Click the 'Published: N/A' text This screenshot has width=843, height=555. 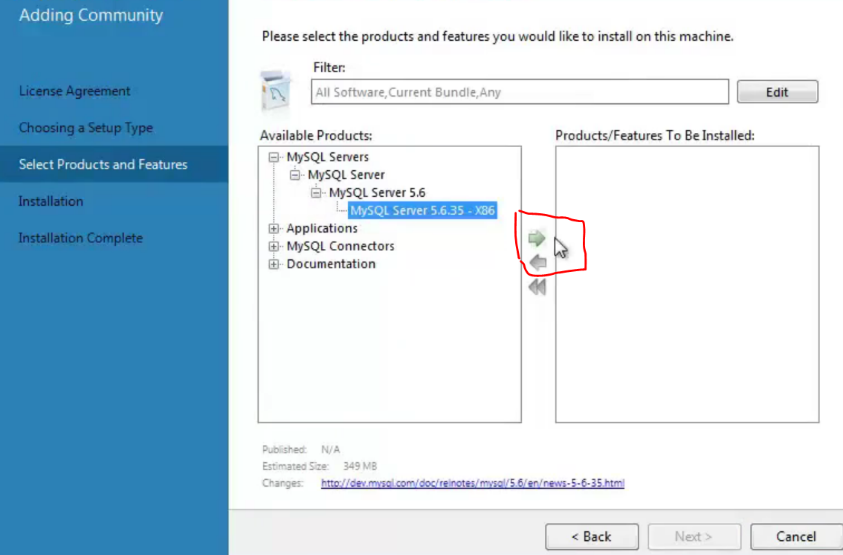301,450
